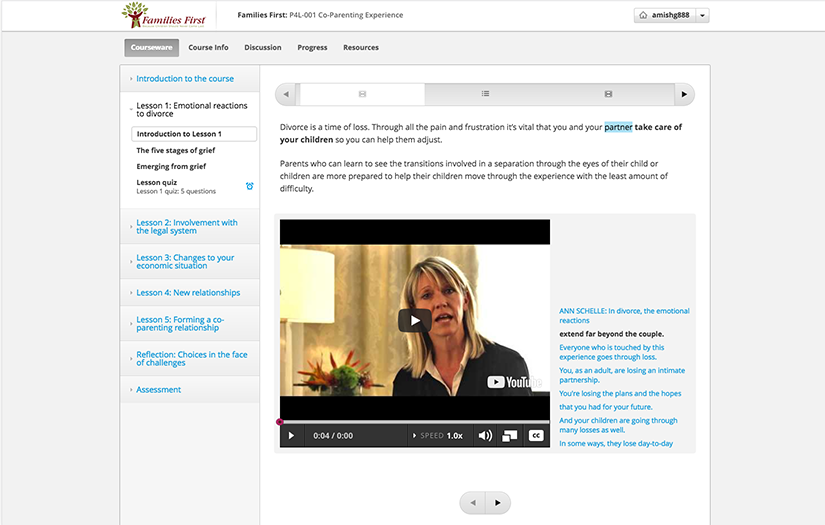The image size is (825, 525).
Task: Go to the Discussion tab
Action: (x=263, y=47)
